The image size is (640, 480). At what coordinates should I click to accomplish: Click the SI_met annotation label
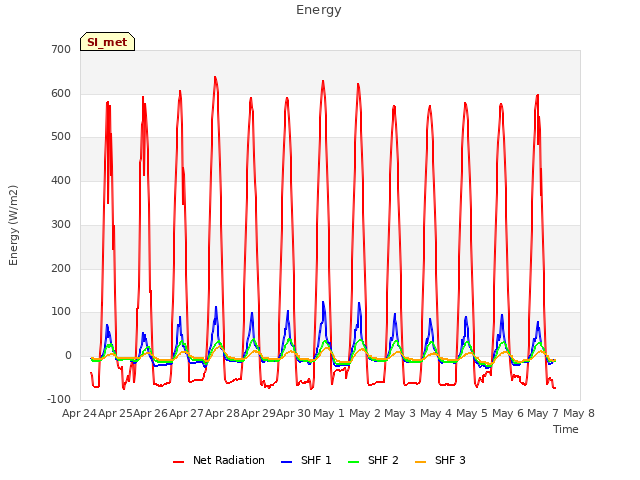pos(107,42)
